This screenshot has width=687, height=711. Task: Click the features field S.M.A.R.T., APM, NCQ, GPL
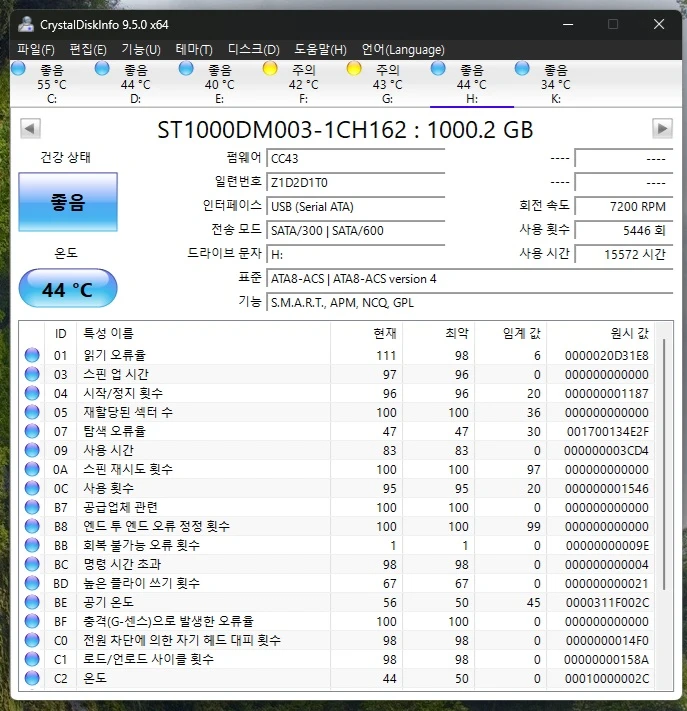[x=469, y=302]
